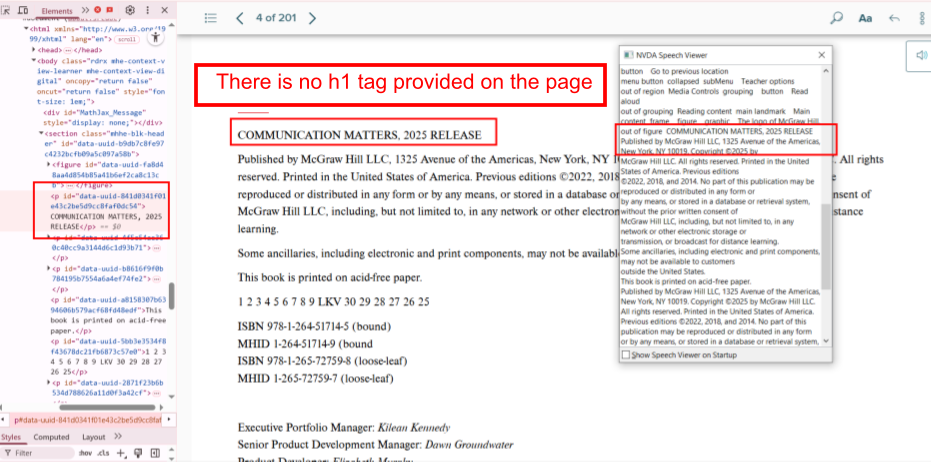Image resolution: width=931 pixels, height=462 pixels.
Task: Collapse the html element node
Action: (x=26, y=29)
